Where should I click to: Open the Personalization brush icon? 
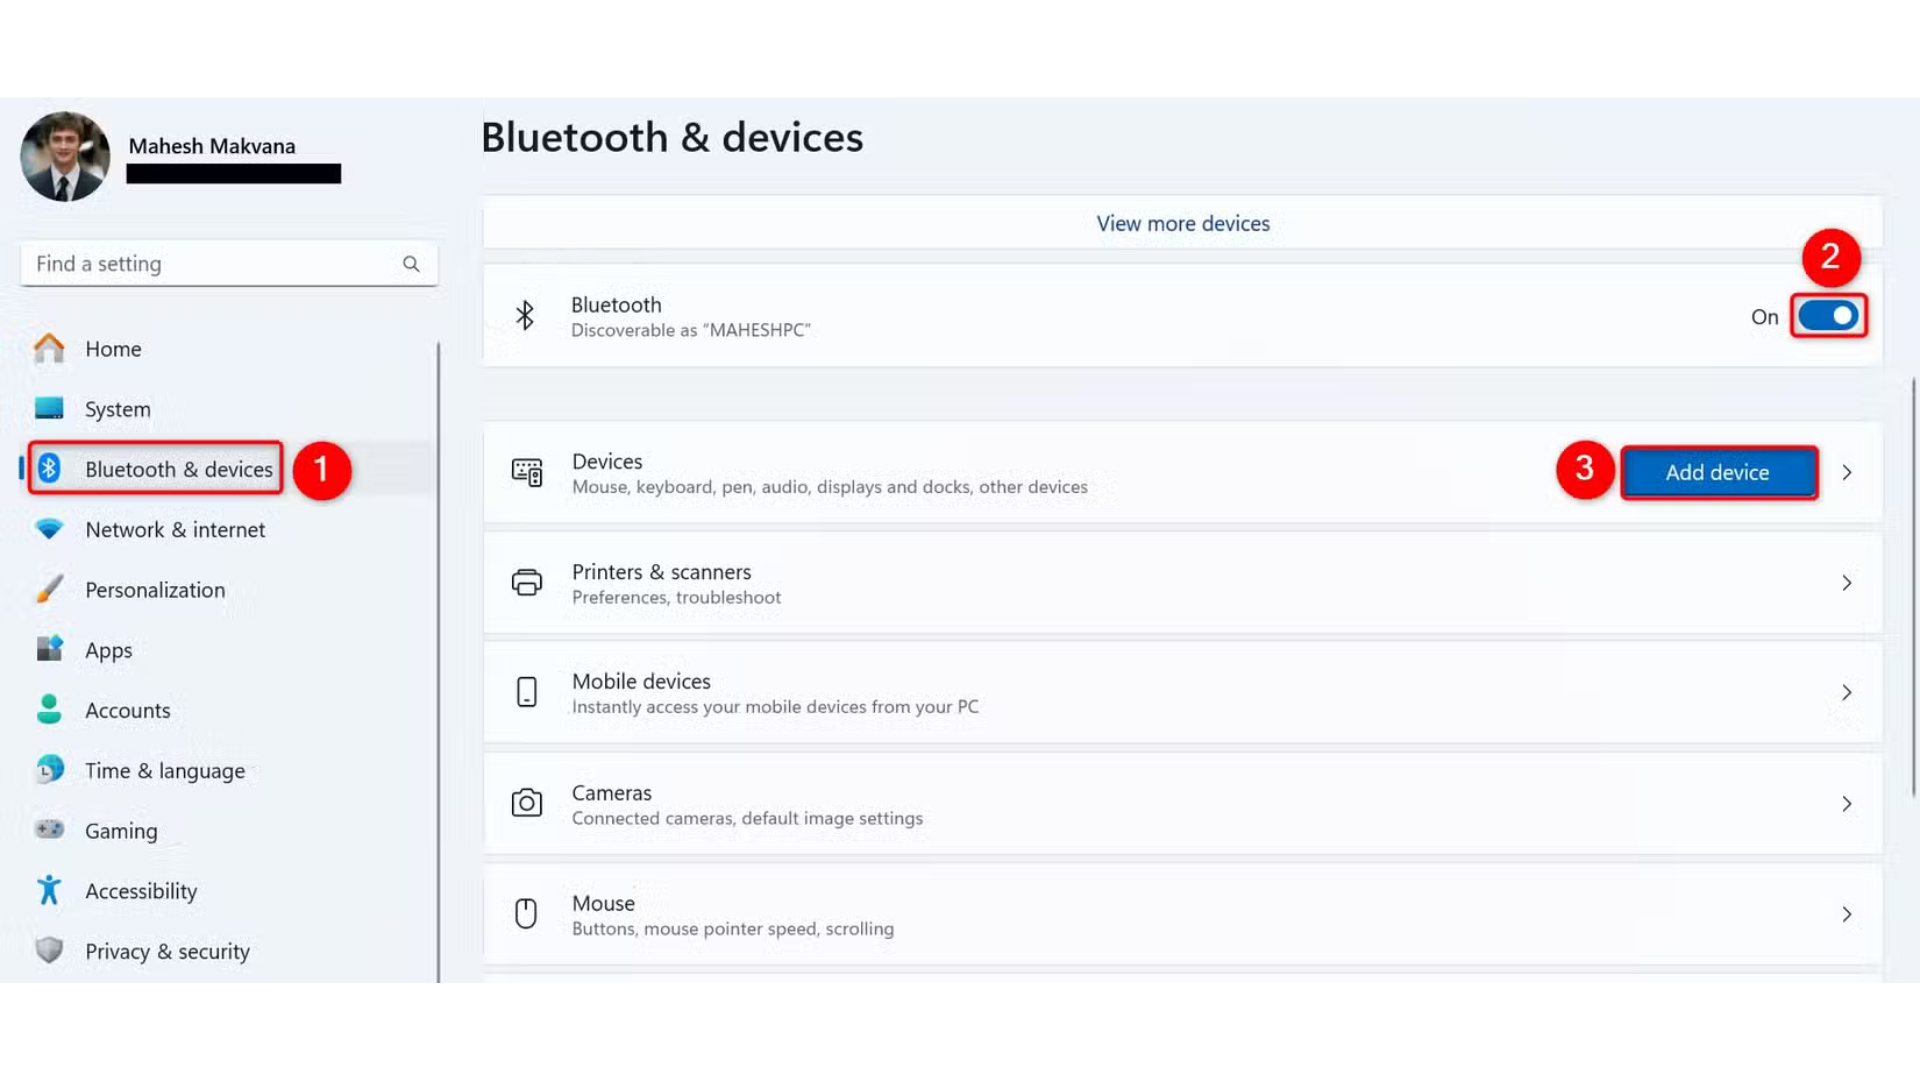coord(50,589)
